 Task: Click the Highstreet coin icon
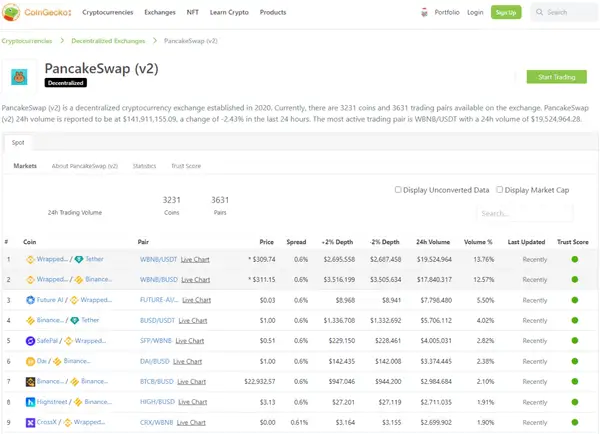pyautogui.click(x=30, y=402)
